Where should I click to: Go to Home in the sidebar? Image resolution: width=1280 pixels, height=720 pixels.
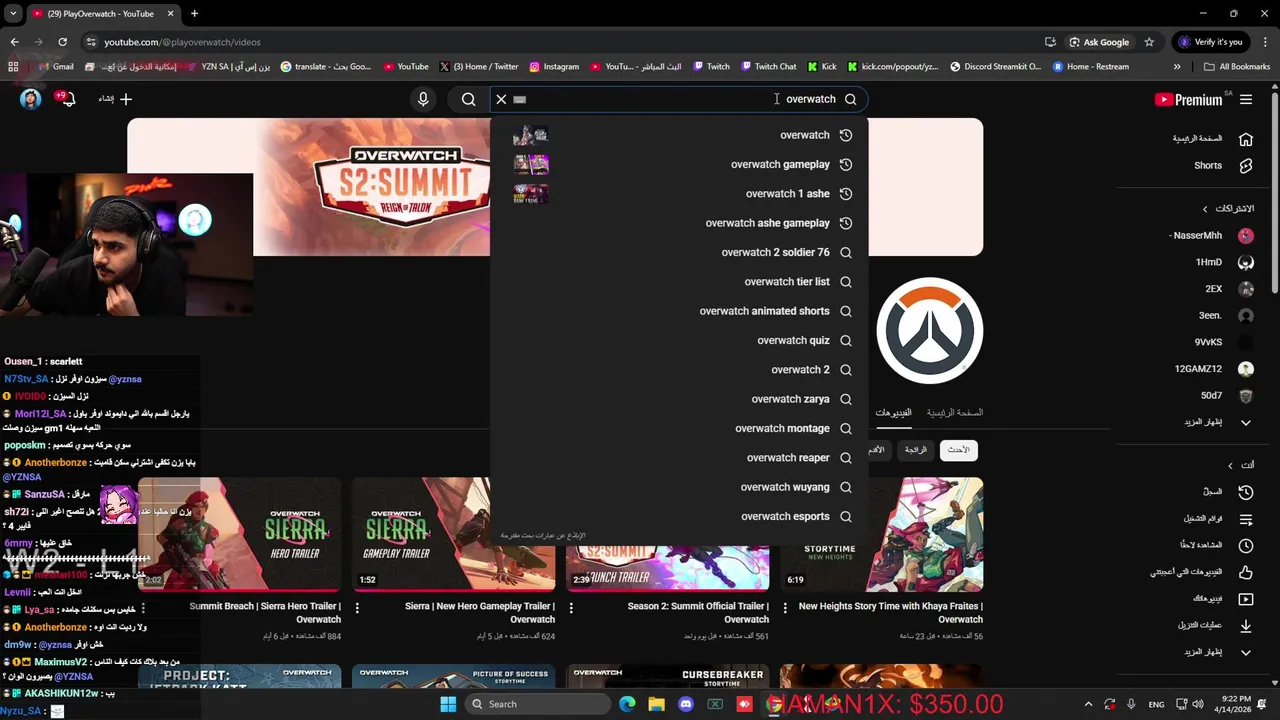(x=1211, y=139)
